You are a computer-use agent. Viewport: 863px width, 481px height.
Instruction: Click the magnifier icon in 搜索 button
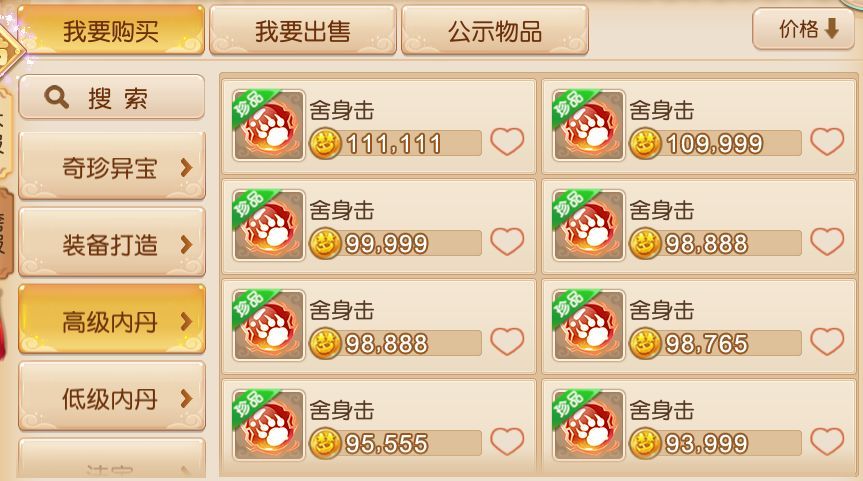pyautogui.click(x=56, y=98)
